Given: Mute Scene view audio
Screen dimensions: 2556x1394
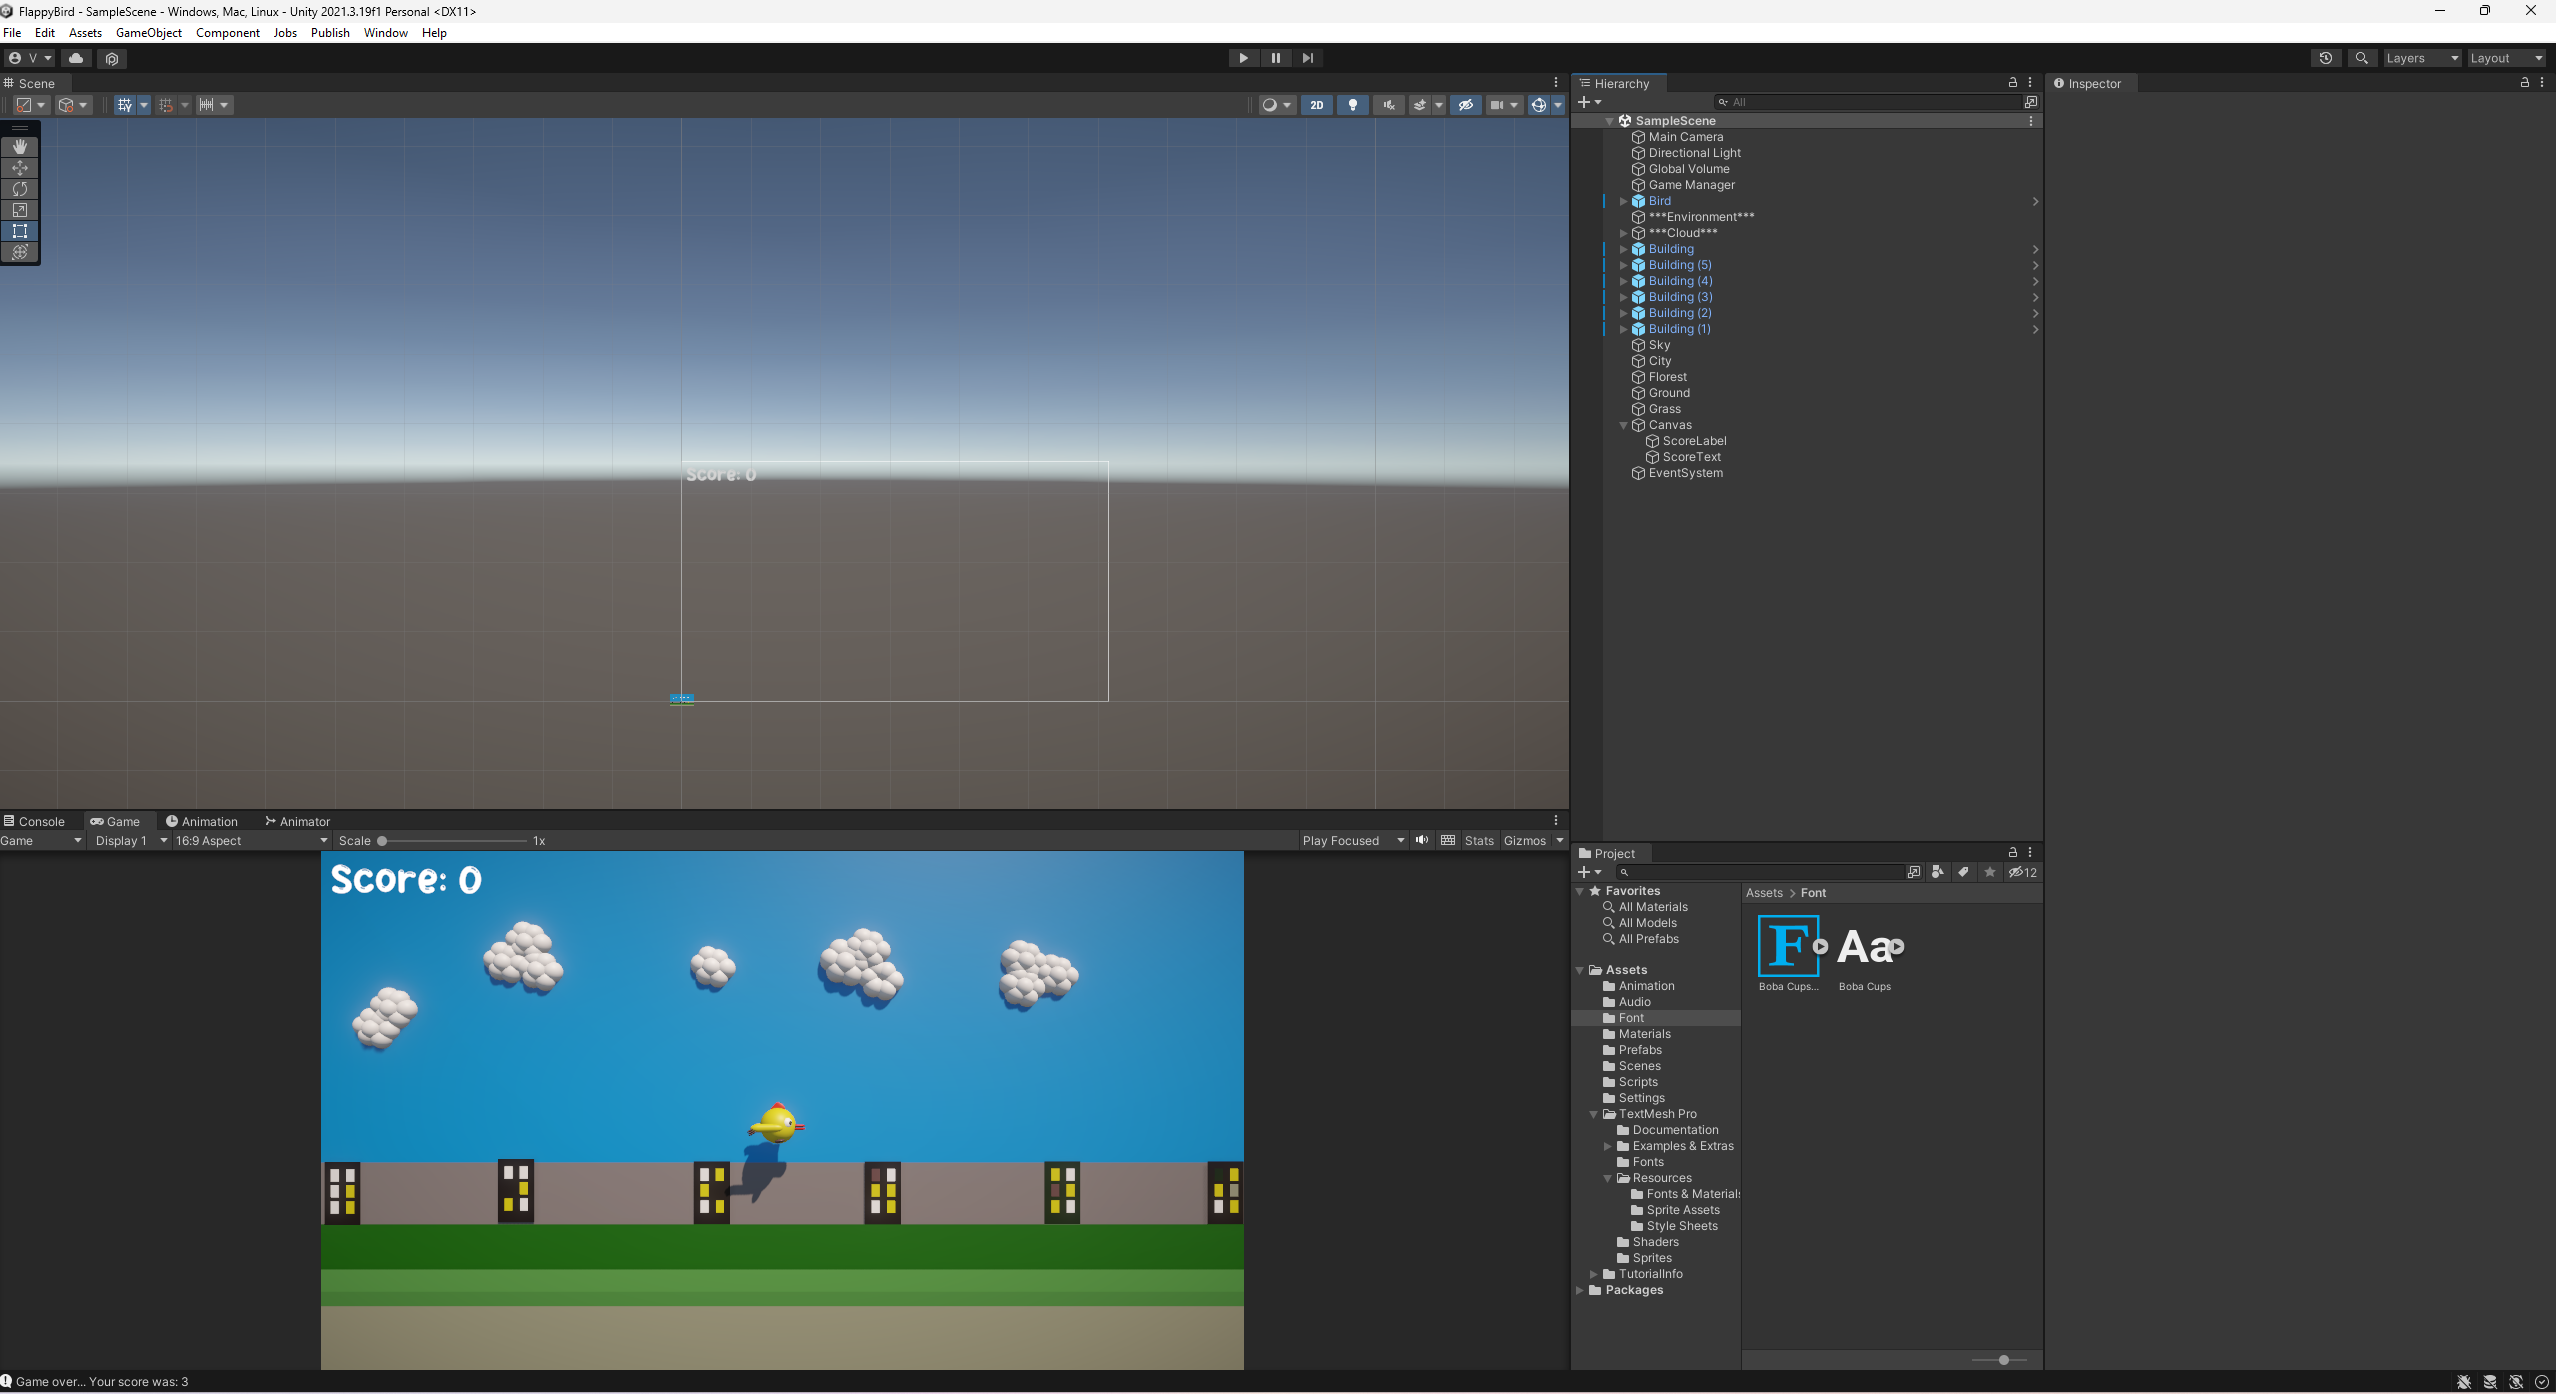Looking at the screenshot, I should (x=1388, y=104).
